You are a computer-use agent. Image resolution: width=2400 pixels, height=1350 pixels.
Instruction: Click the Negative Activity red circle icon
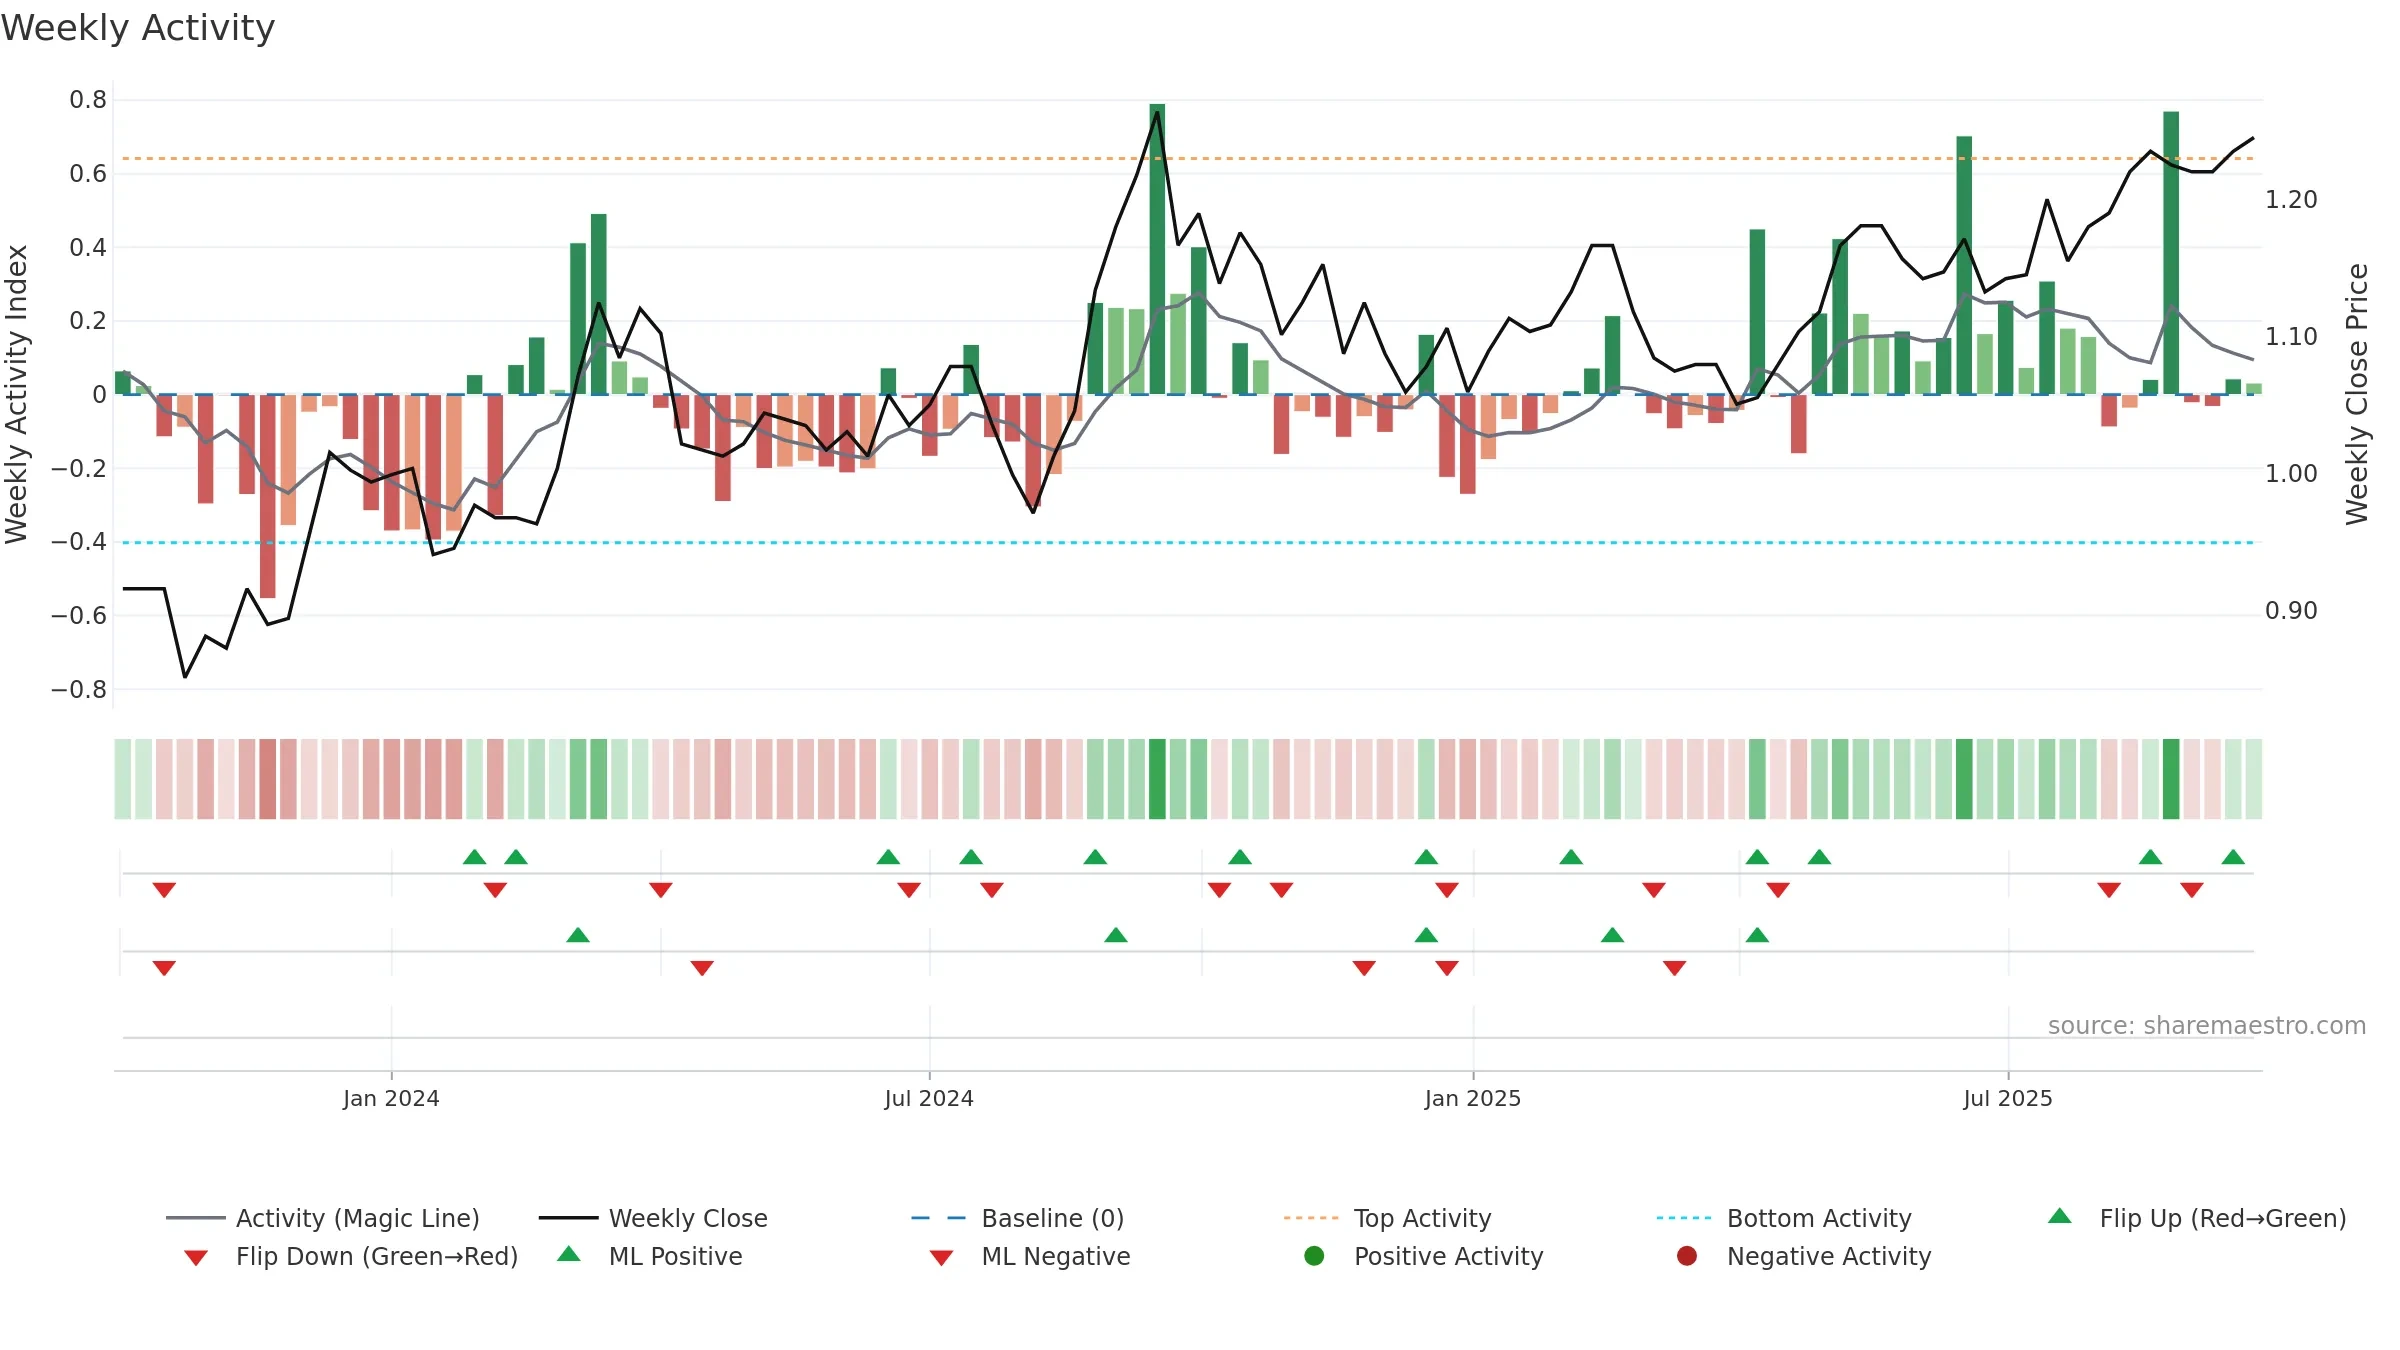(1687, 1256)
